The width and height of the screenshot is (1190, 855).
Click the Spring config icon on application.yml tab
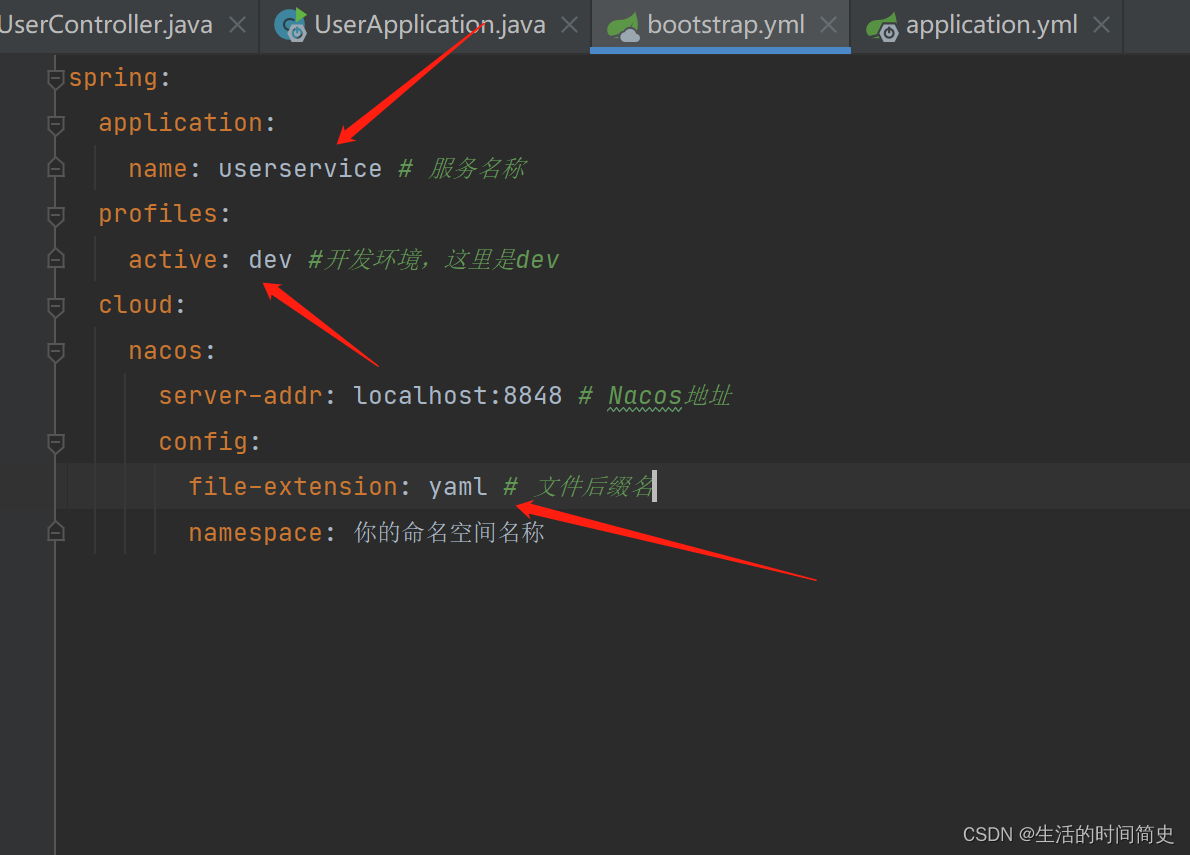[x=882, y=26]
